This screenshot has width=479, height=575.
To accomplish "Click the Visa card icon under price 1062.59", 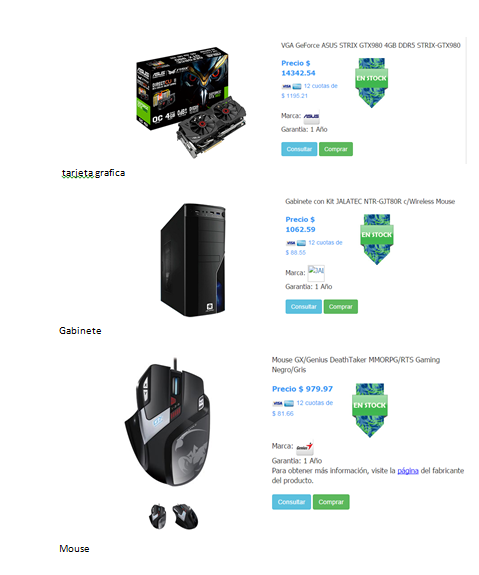I will 290,243.
